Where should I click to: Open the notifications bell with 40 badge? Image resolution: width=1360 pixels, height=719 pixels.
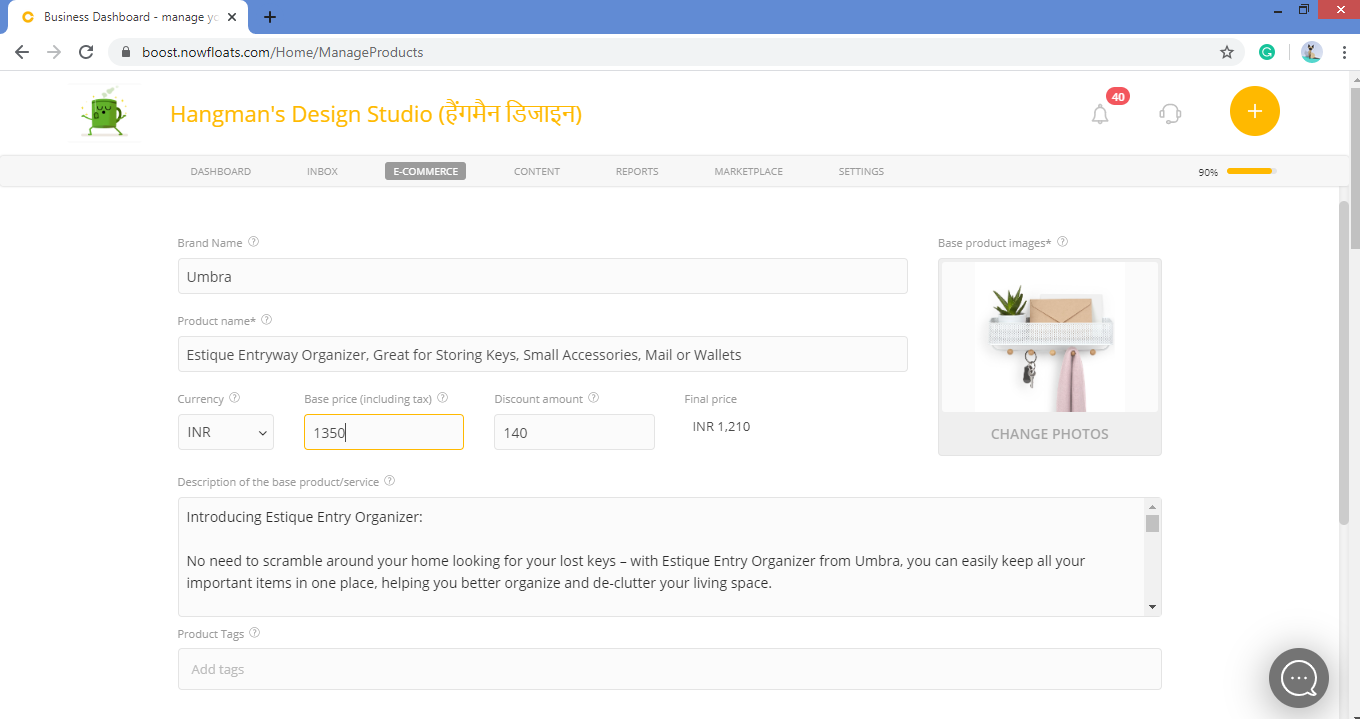pos(1100,114)
